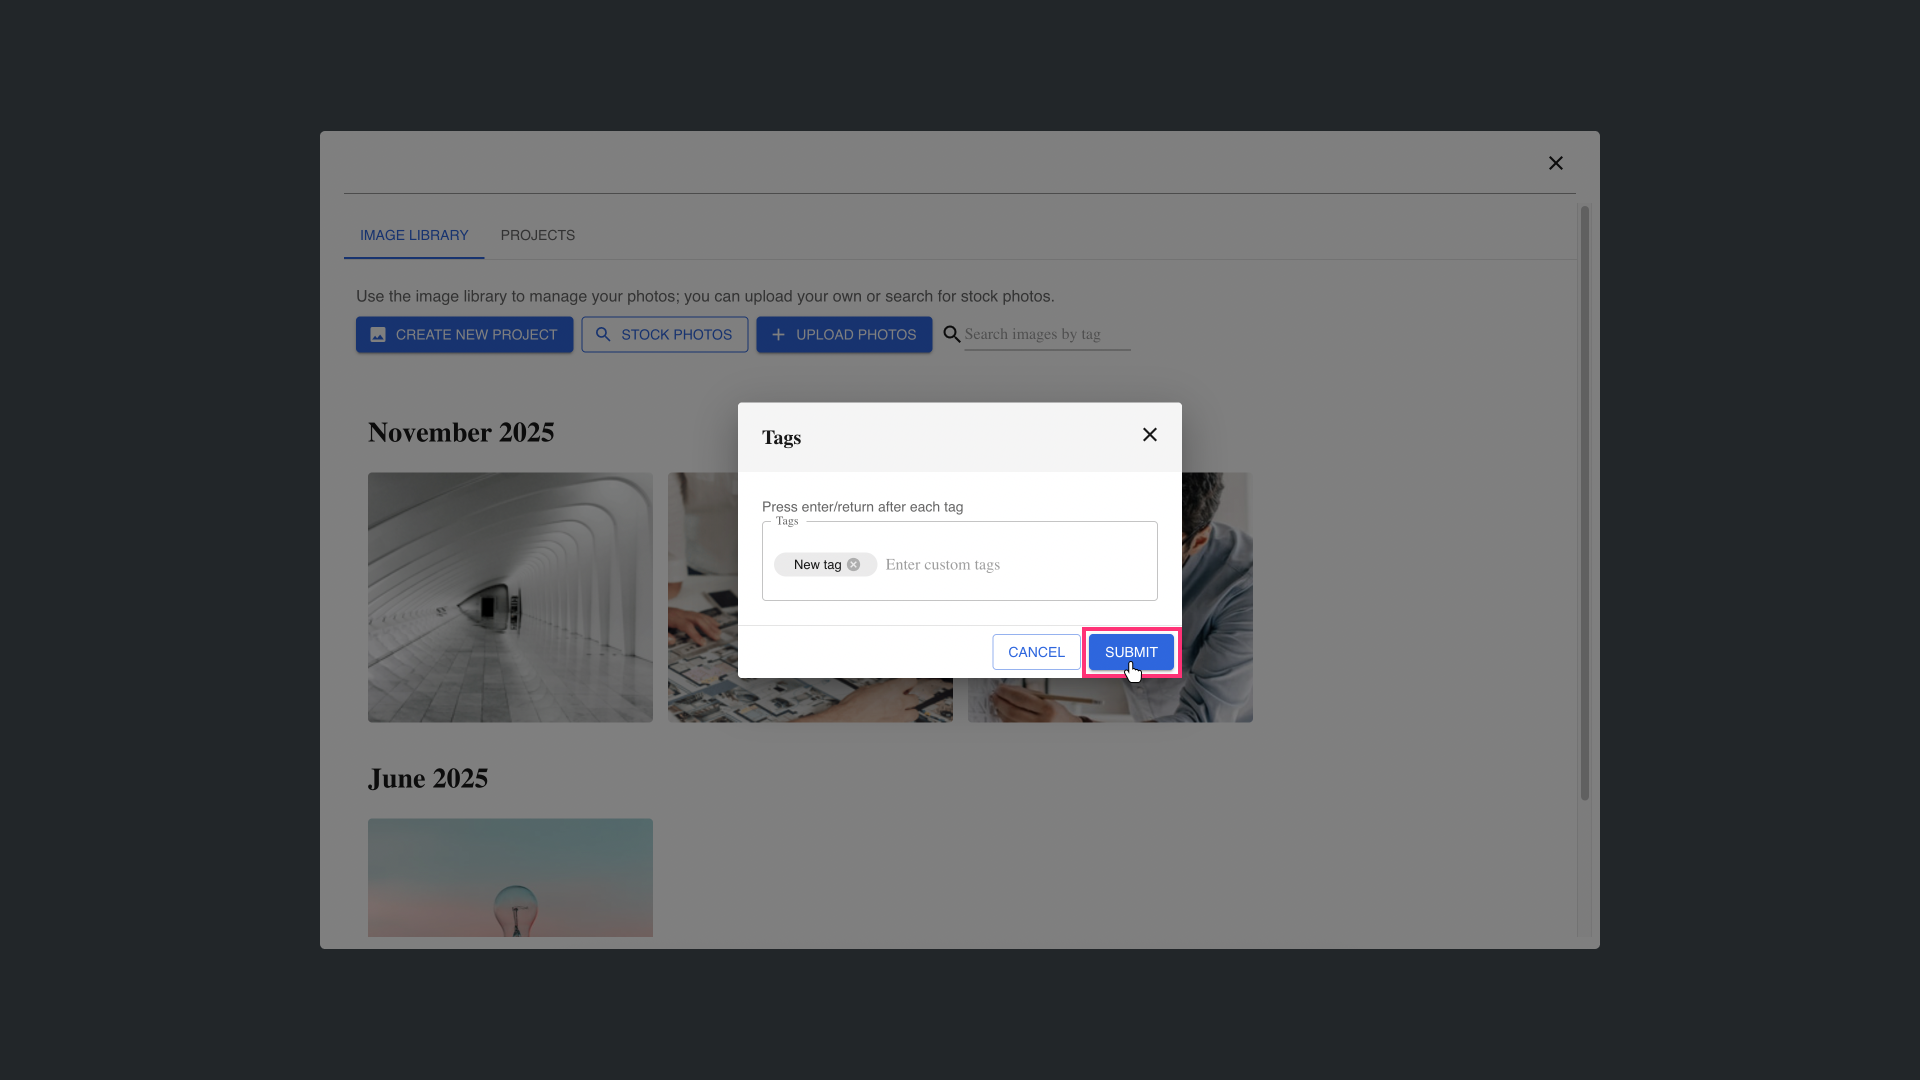The height and width of the screenshot is (1080, 1920).
Task: Click the 'Search images by tag' field
Action: [x=1045, y=335]
